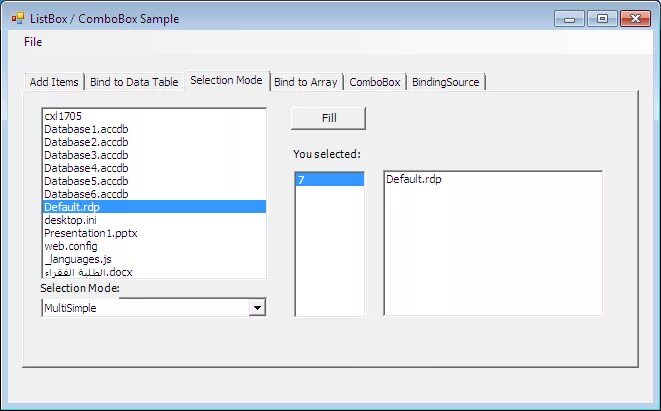
Task: Select web.config in the list
Action: pyautogui.click(x=154, y=246)
